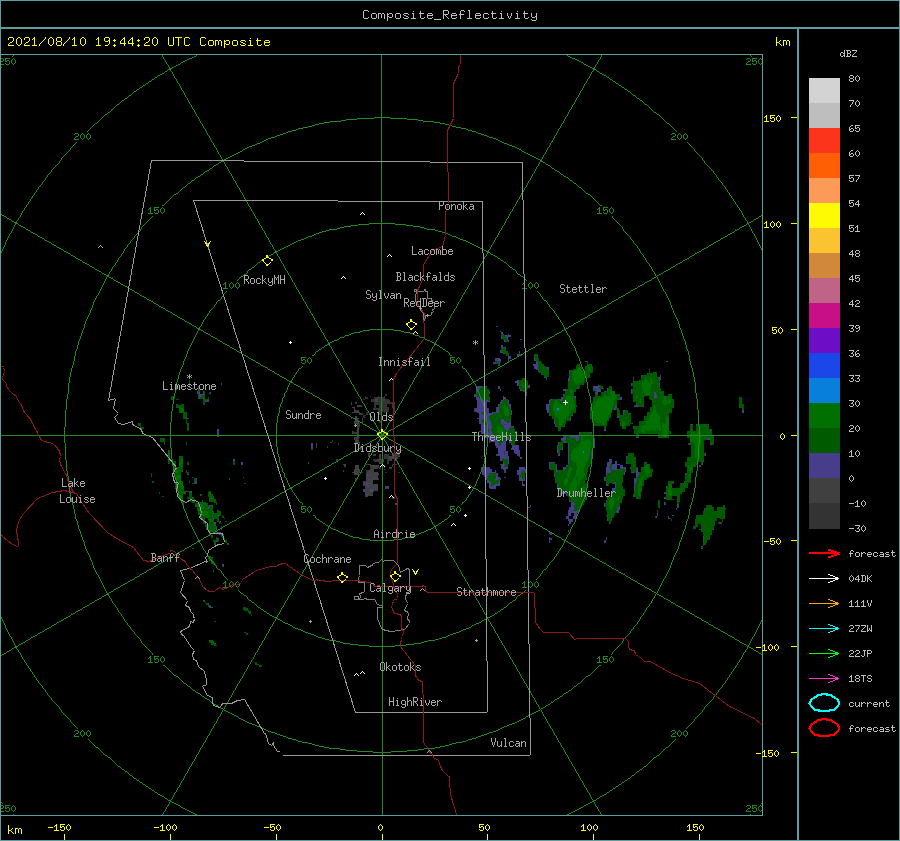Click the Cochrane label on map
The height and width of the screenshot is (841, 900).
[x=327, y=559]
